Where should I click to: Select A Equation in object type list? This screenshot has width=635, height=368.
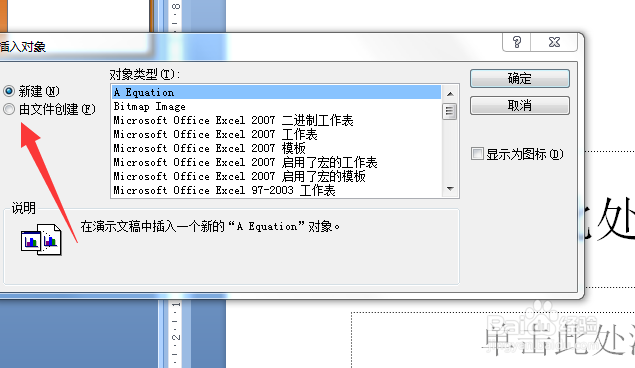click(x=277, y=92)
